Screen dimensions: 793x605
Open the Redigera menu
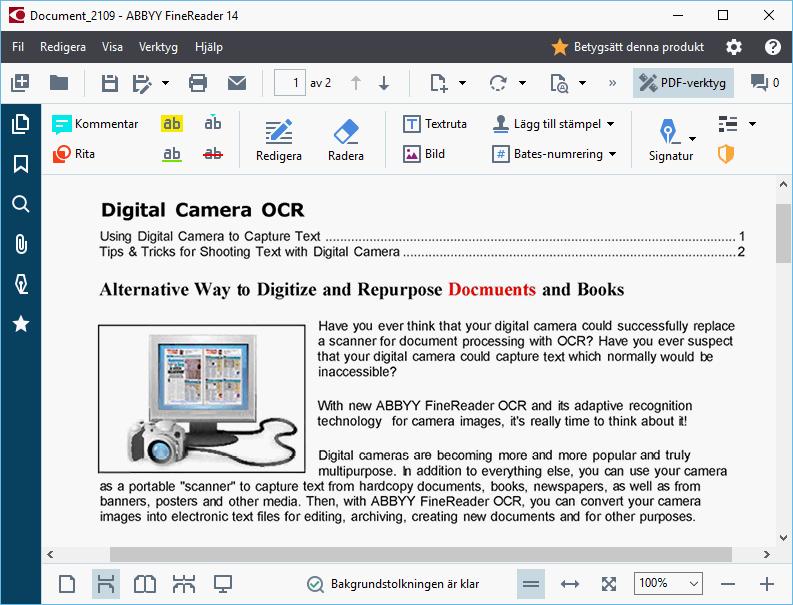coord(63,47)
